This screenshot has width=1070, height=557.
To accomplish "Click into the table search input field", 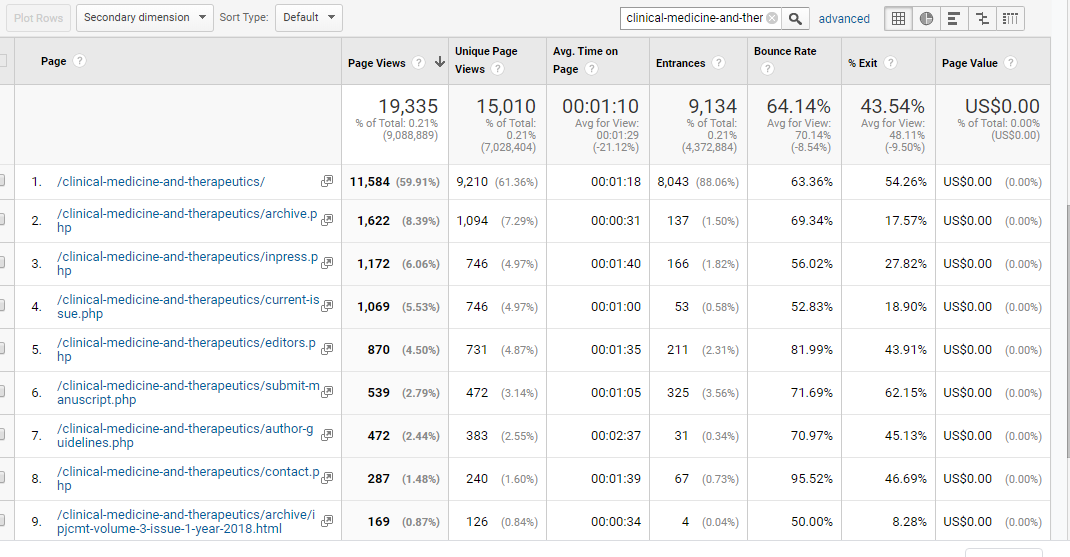I will coord(693,18).
